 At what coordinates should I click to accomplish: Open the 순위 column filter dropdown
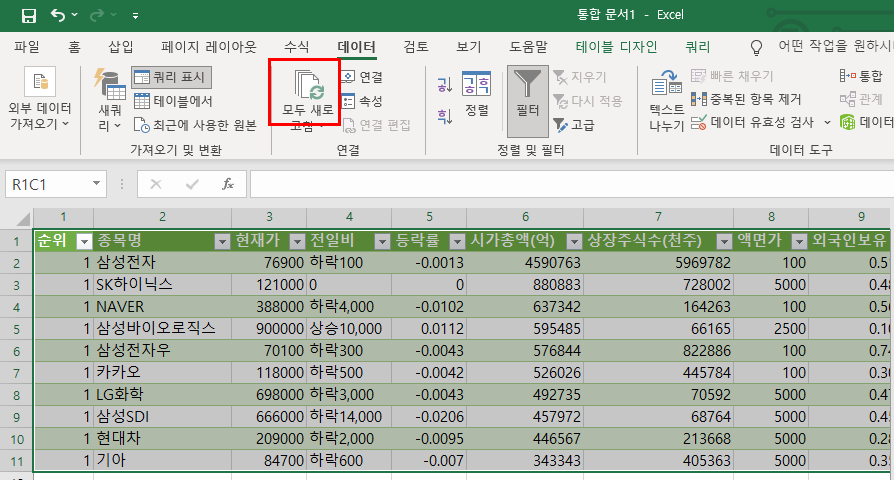84,242
